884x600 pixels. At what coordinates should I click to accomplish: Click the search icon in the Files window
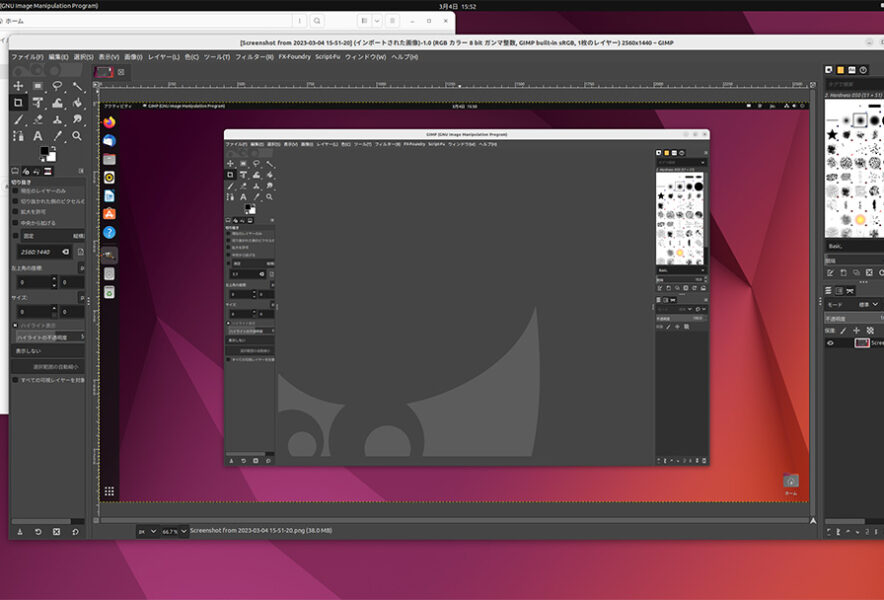pyautogui.click(x=317, y=21)
